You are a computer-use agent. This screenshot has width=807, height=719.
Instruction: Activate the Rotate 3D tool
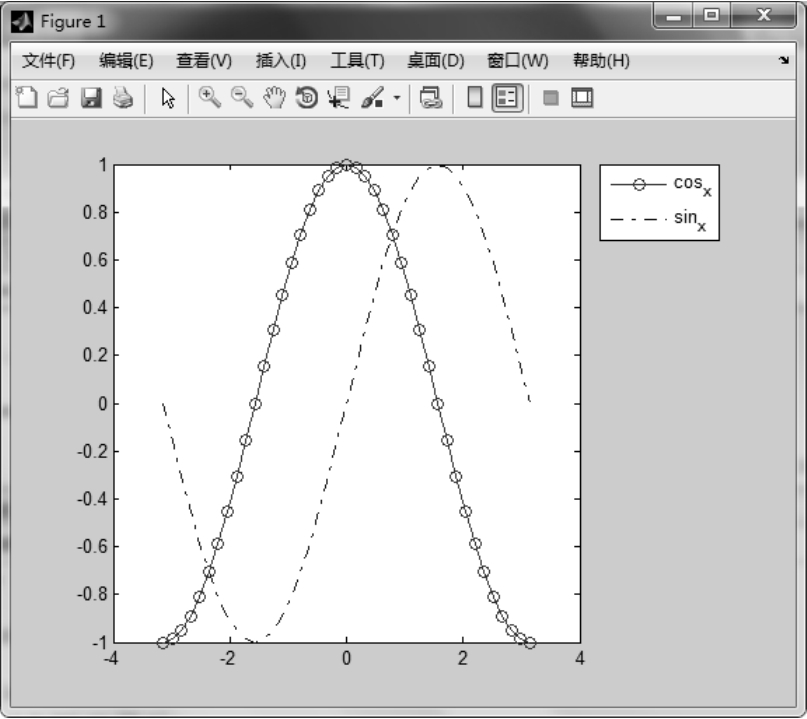click(x=307, y=98)
